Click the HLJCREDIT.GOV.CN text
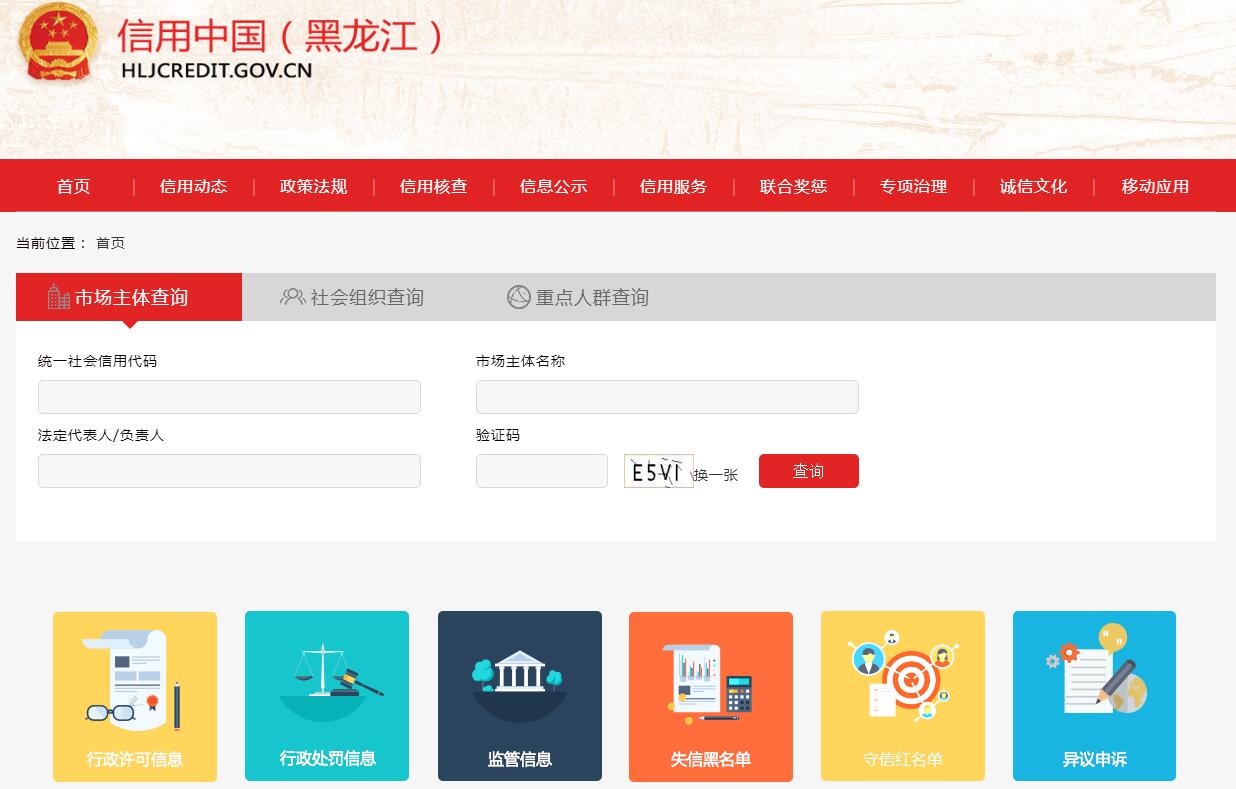 pos(216,71)
